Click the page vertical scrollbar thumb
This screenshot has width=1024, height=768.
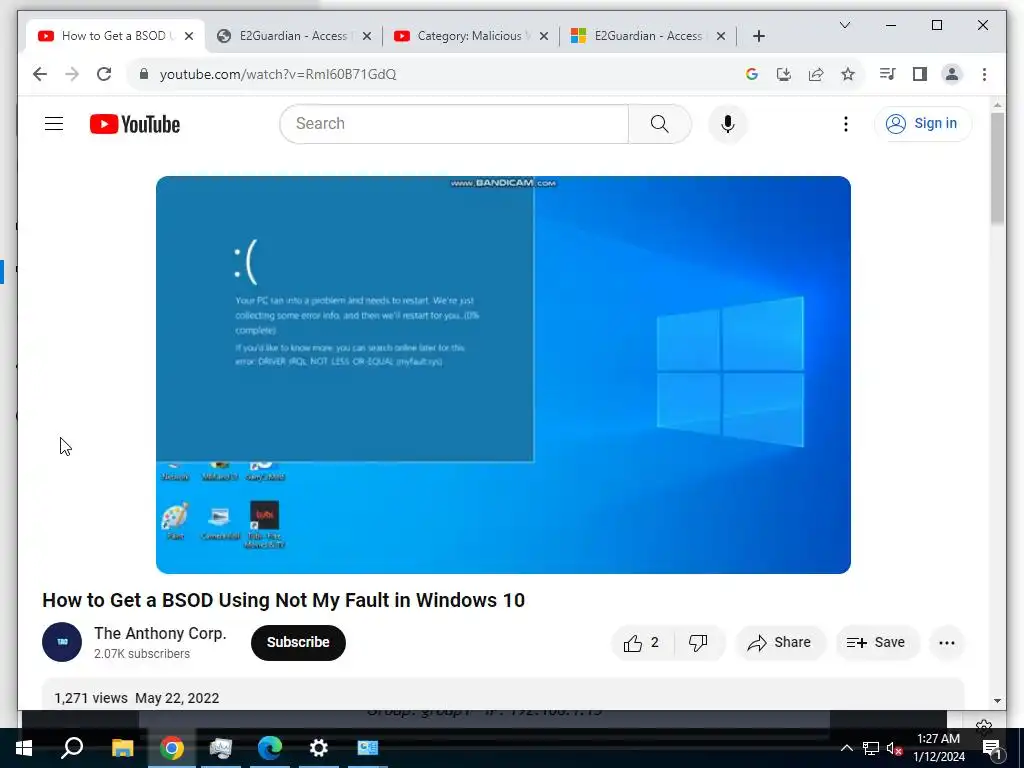click(997, 168)
